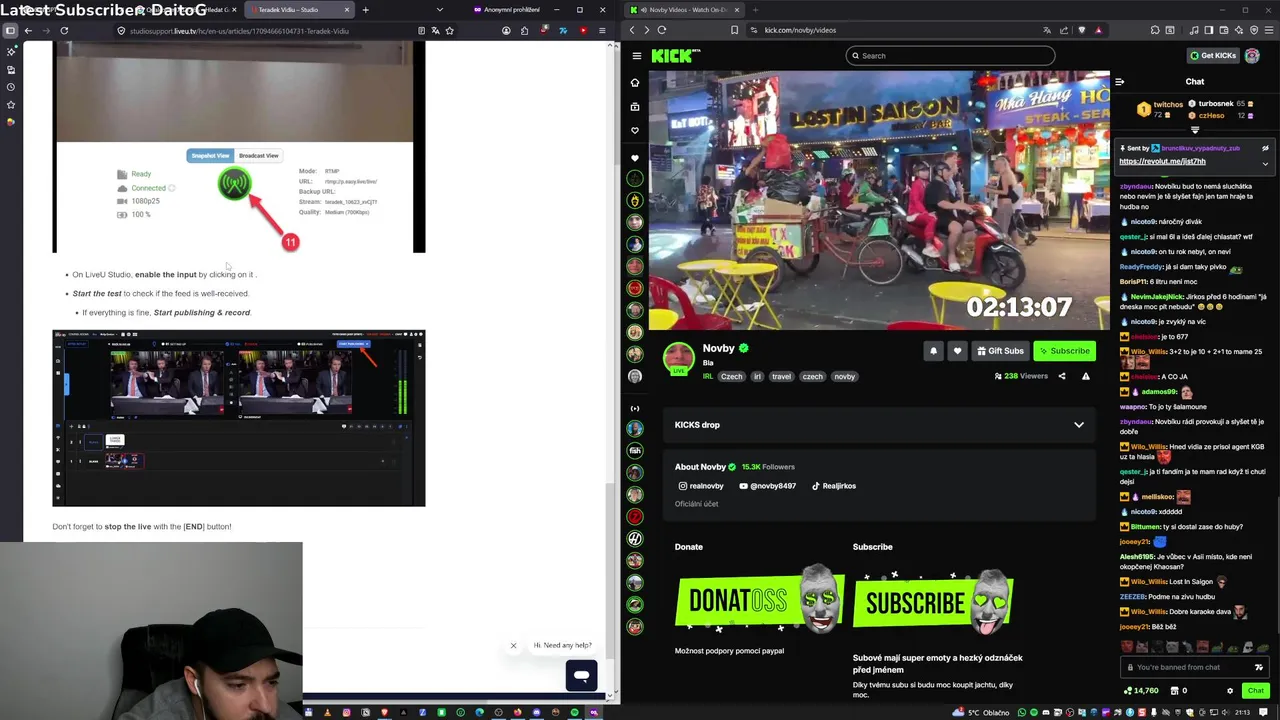Go back in the LiveU browser

click(28, 31)
